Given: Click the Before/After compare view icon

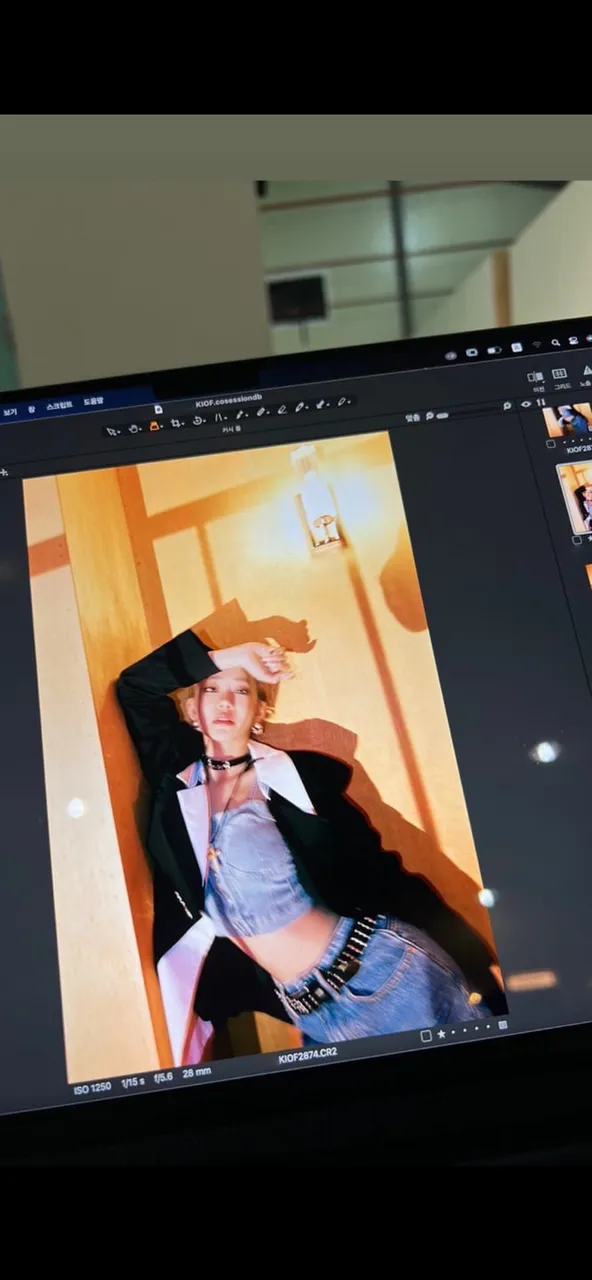Looking at the screenshot, I should tap(535, 377).
